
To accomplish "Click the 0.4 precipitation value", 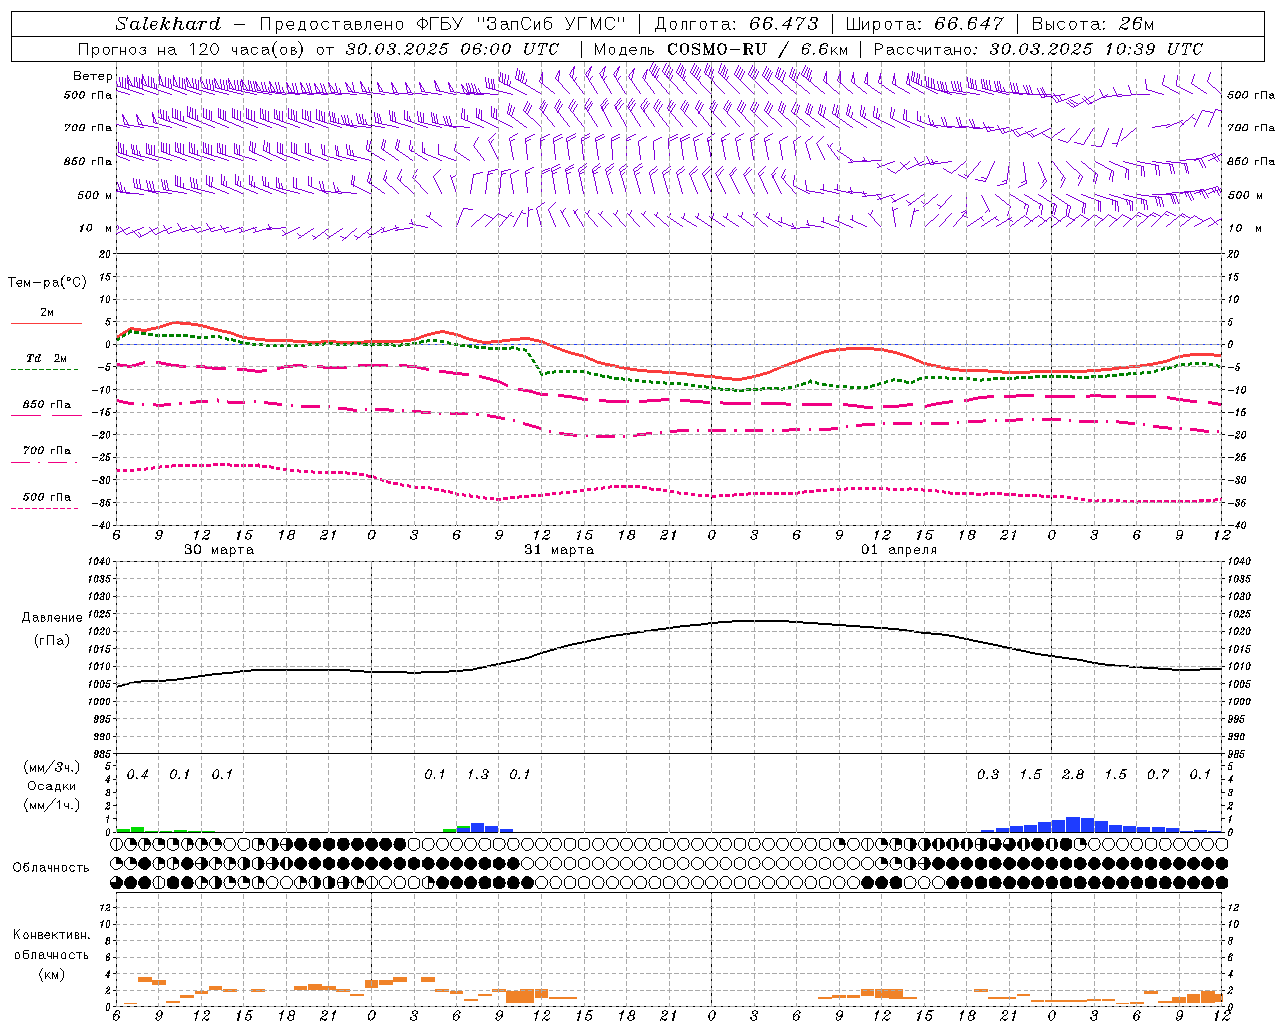I will [x=138, y=775].
